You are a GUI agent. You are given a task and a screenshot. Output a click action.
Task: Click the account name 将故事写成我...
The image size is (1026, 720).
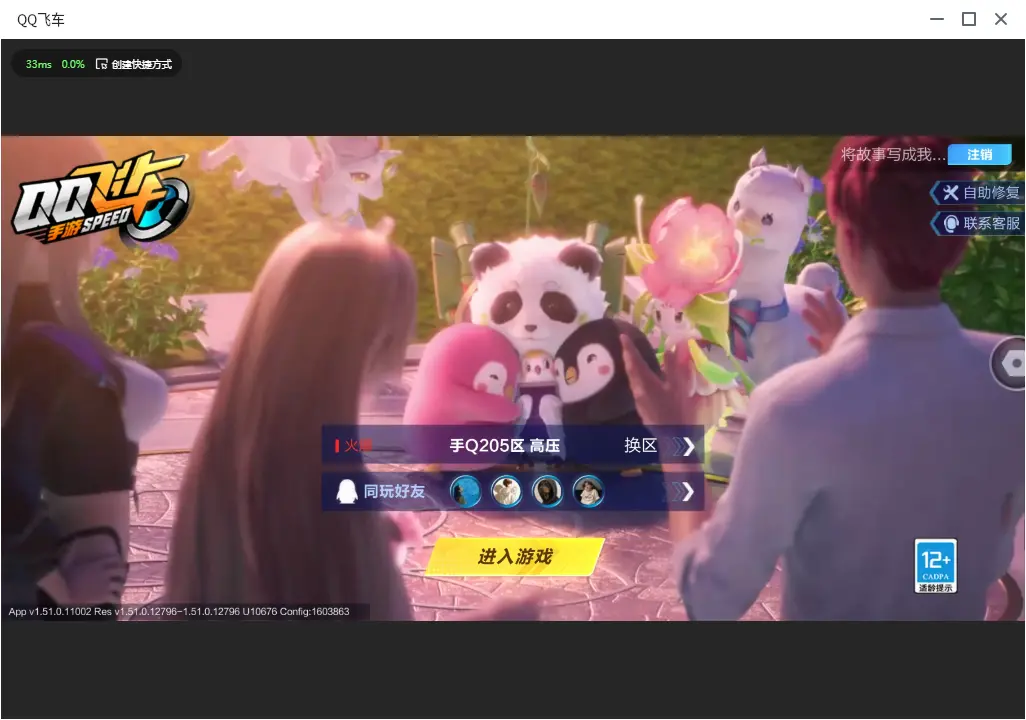point(893,154)
